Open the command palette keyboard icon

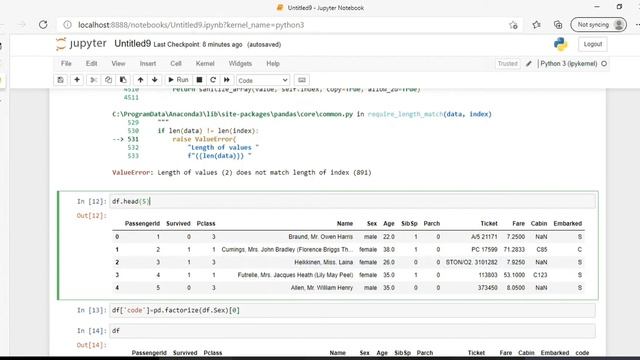click(302, 80)
